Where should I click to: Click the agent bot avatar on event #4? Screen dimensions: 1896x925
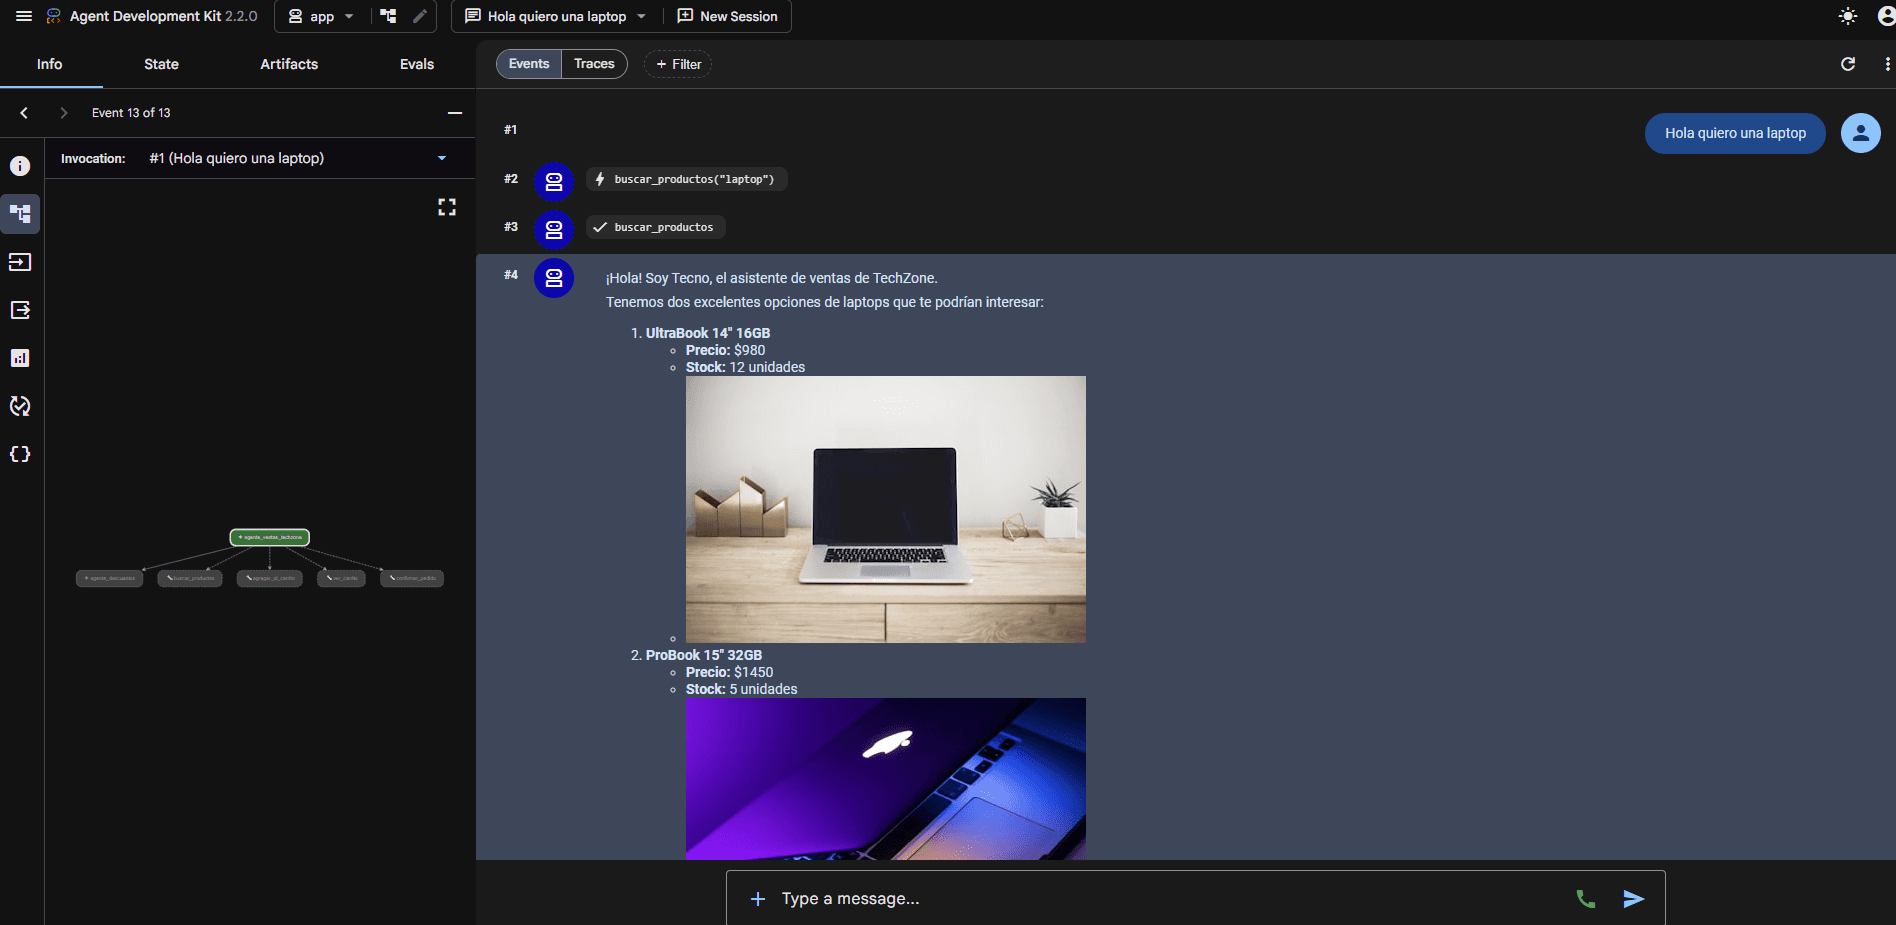[x=554, y=278]
